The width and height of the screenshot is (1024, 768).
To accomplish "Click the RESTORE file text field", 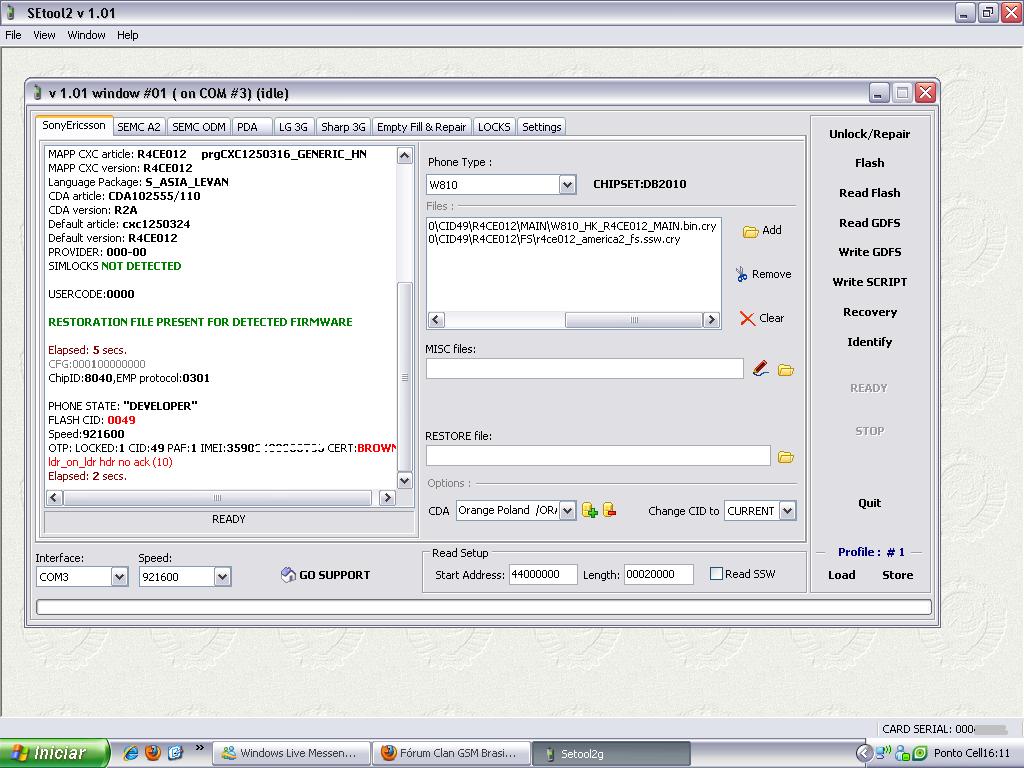I will pyautogui.click(x=598, y=456).
